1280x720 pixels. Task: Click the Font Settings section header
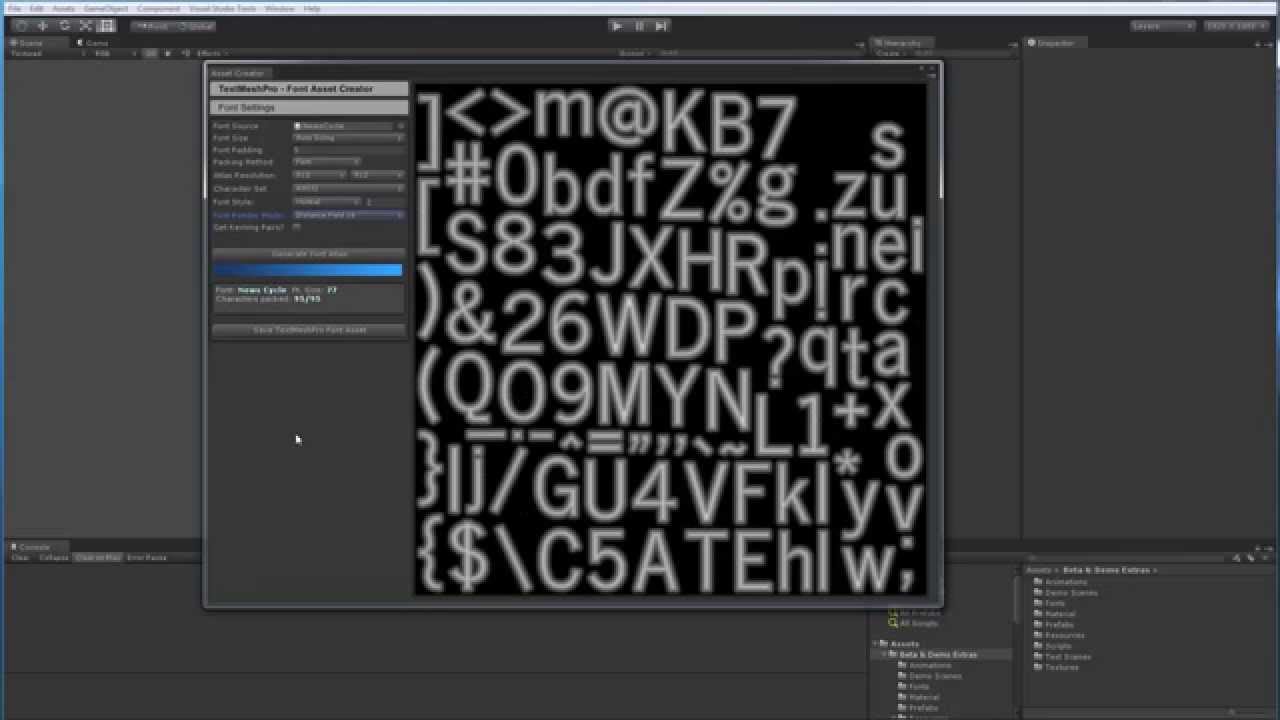[x=309, y=107]
